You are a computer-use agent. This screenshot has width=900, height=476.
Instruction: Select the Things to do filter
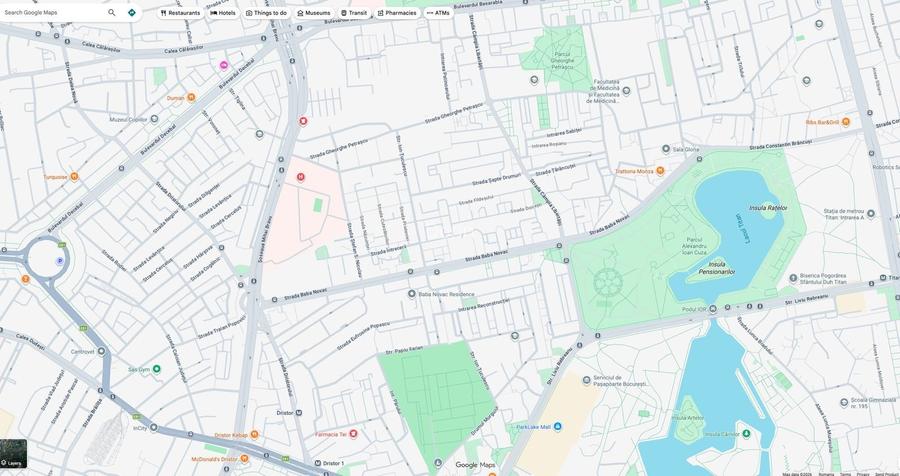click(266, 13)
